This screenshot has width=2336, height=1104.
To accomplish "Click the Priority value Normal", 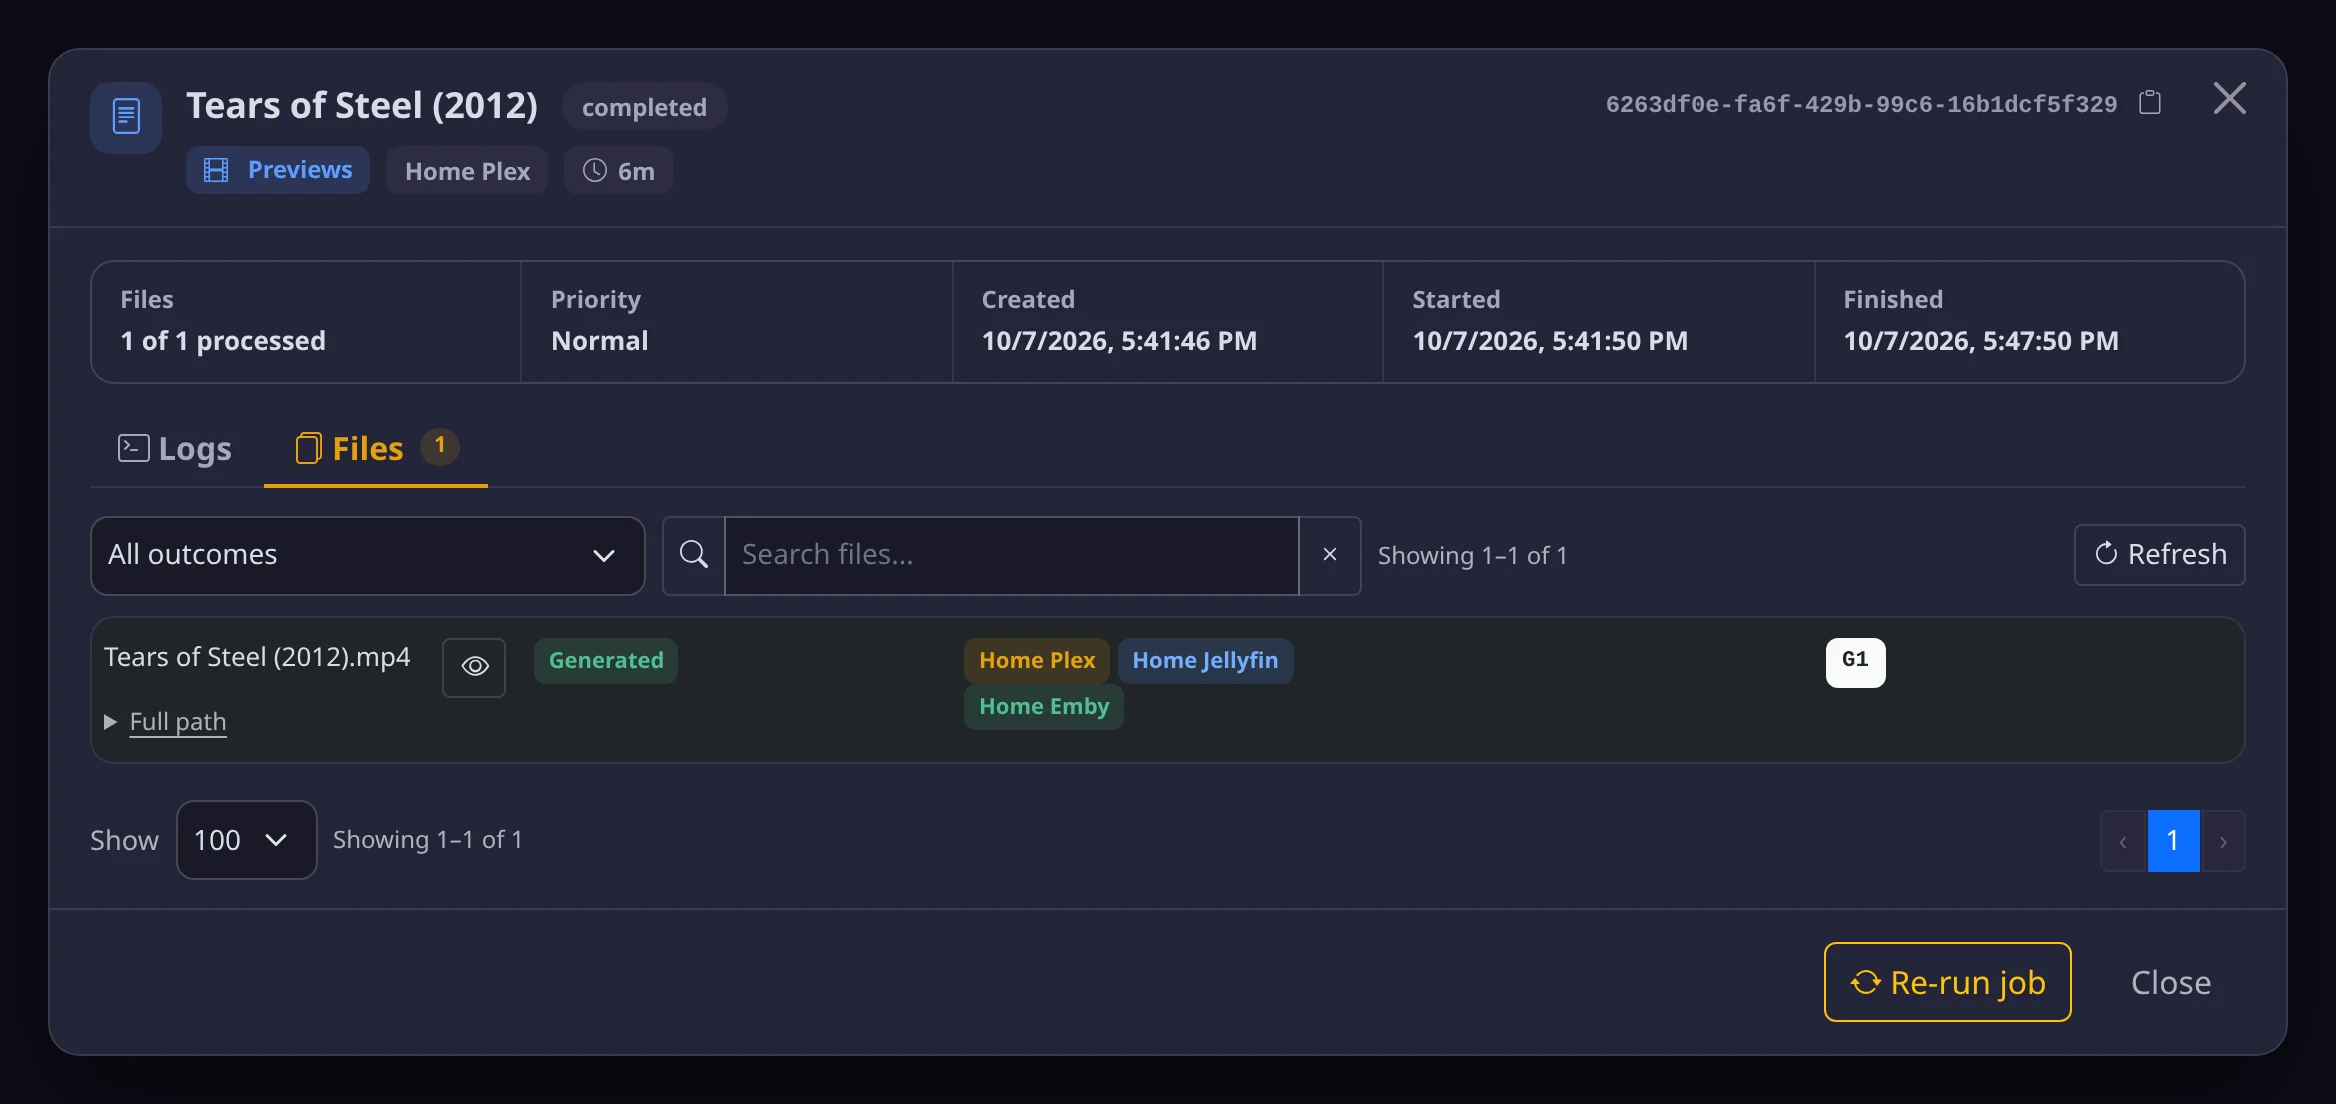I will [599, 341].
